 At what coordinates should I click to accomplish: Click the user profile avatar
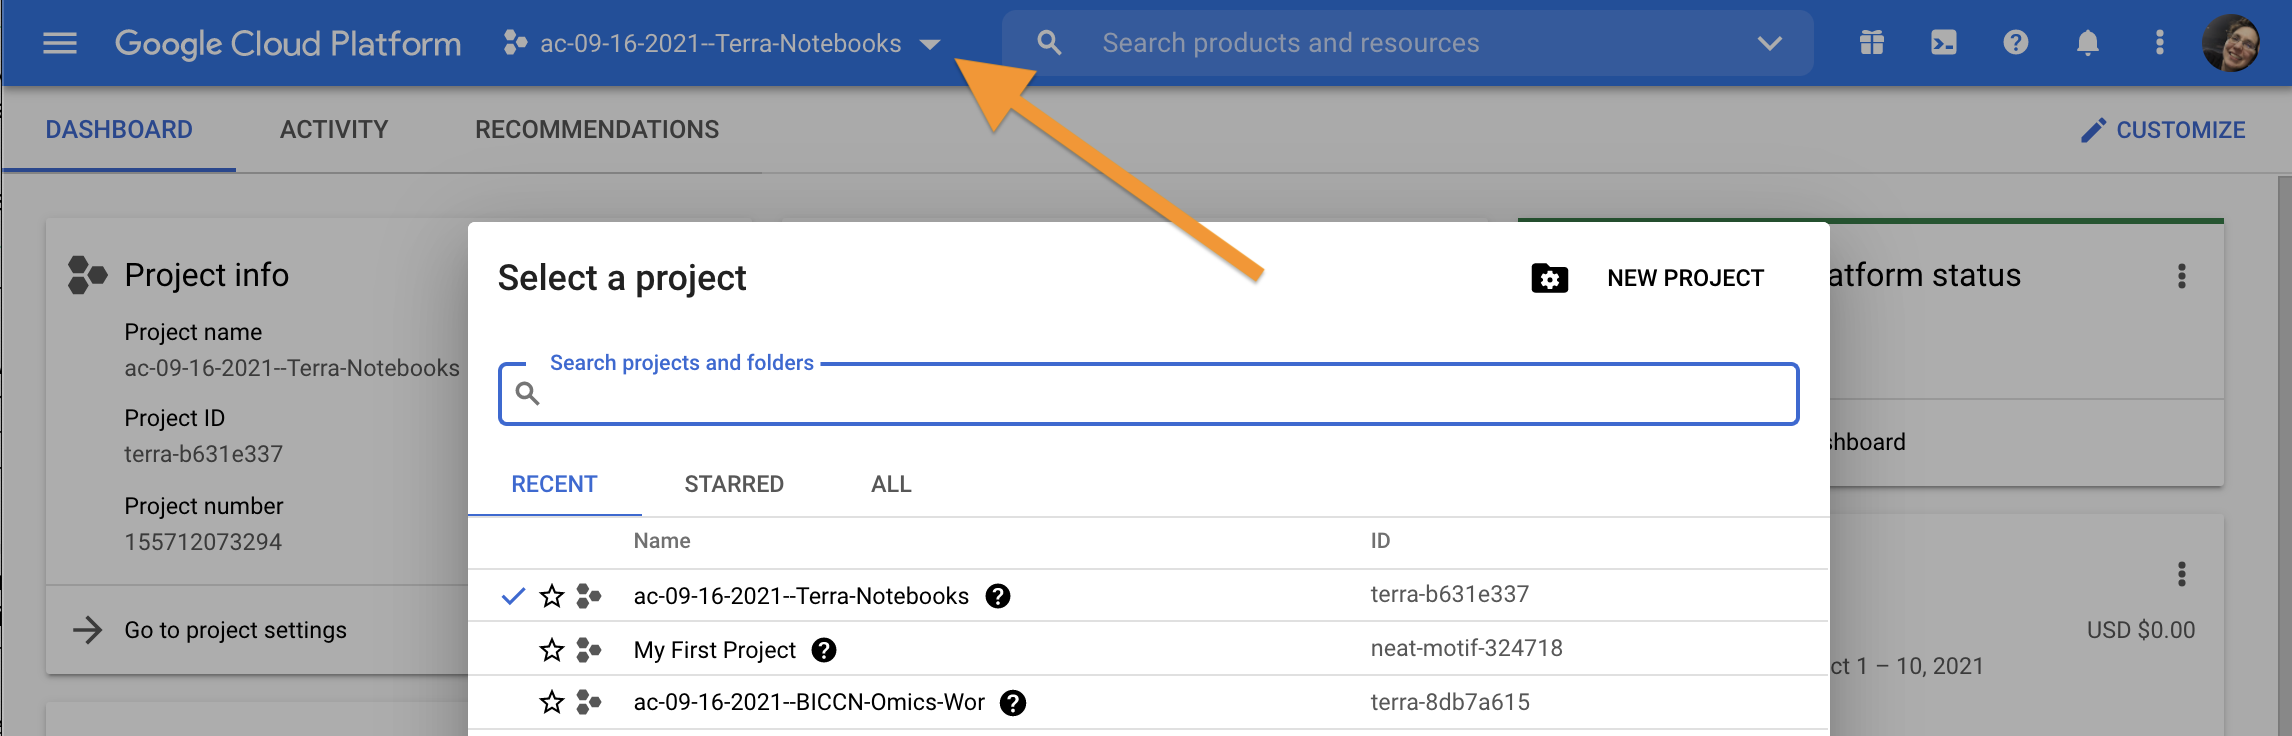[x=2230, y=43]
